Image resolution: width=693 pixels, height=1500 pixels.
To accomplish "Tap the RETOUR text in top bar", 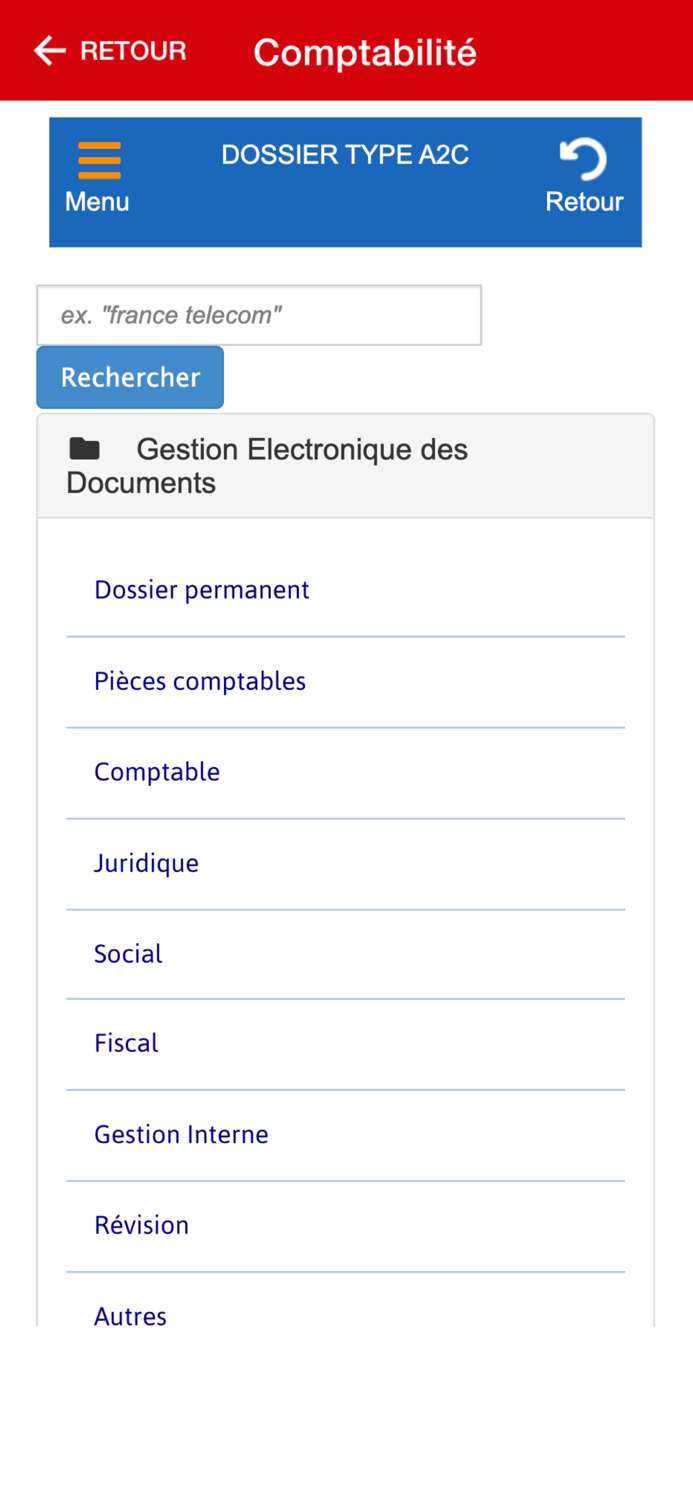I will tap(133, 51).
